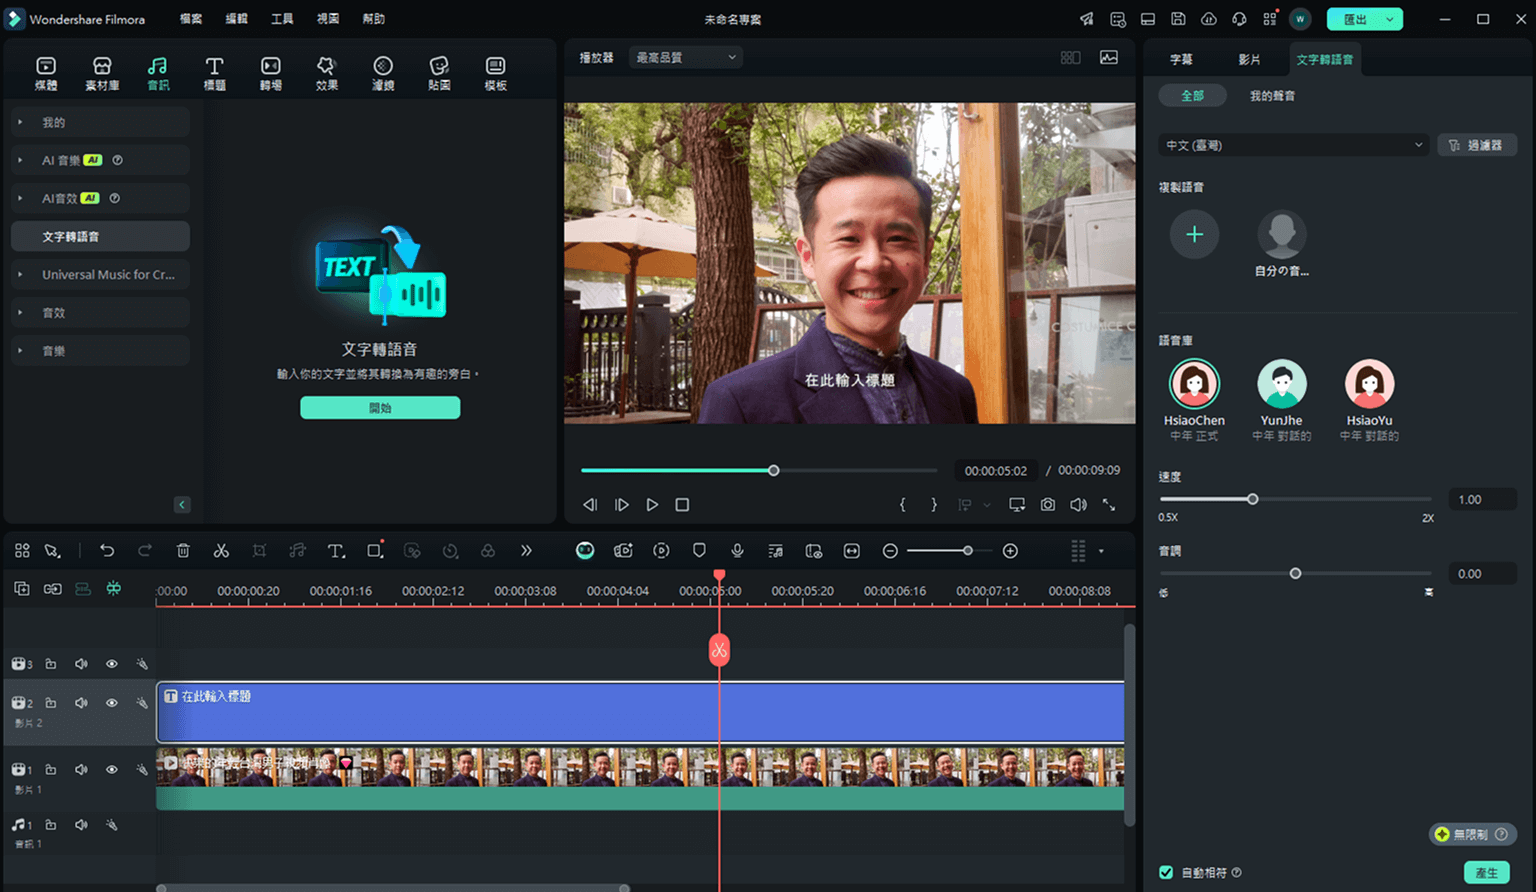Switch to the 我的聲音 tab
Screen dimensions: 1536x892
tap(1272, 96)
